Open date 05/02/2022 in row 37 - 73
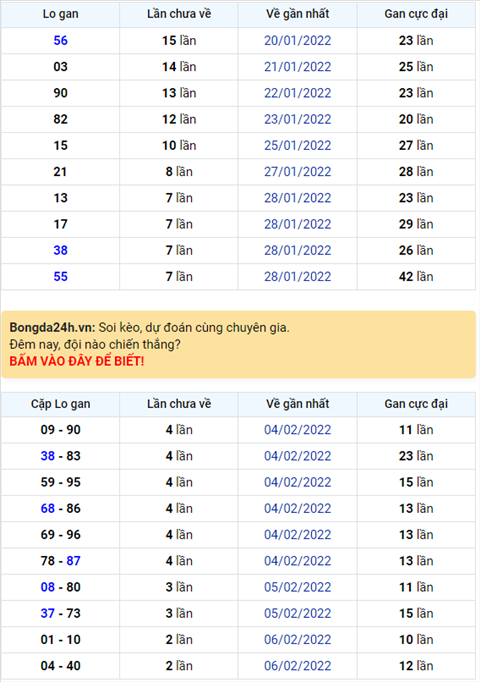 [297, 613]
